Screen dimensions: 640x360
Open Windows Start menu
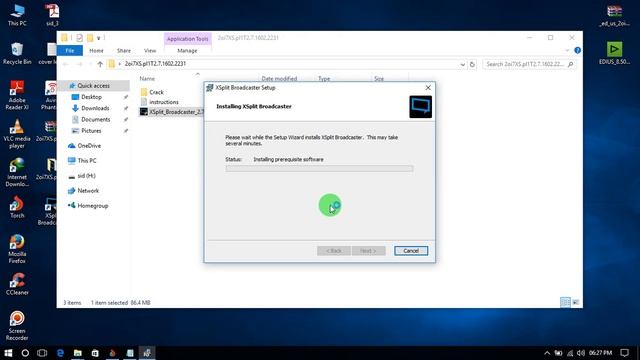click(8, 353)
